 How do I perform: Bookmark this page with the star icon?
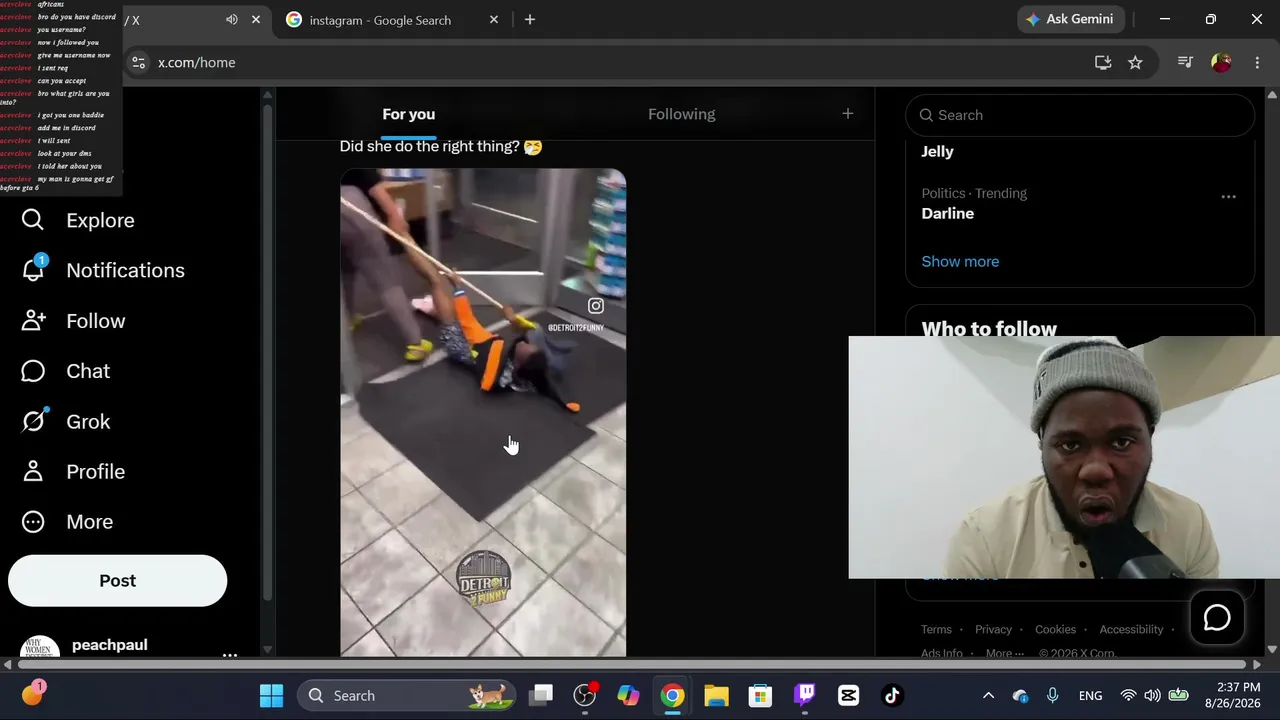pos(1135,62)
